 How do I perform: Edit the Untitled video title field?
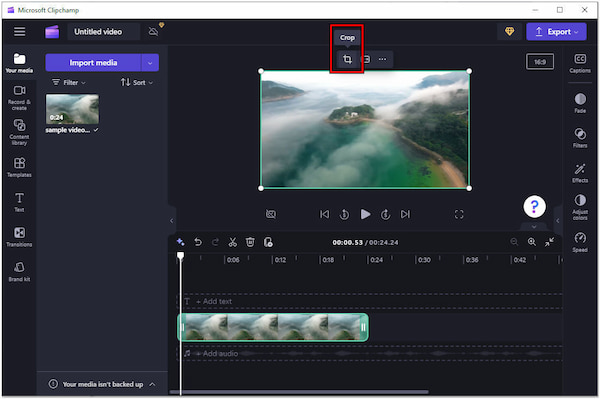(x=103, y=32)
